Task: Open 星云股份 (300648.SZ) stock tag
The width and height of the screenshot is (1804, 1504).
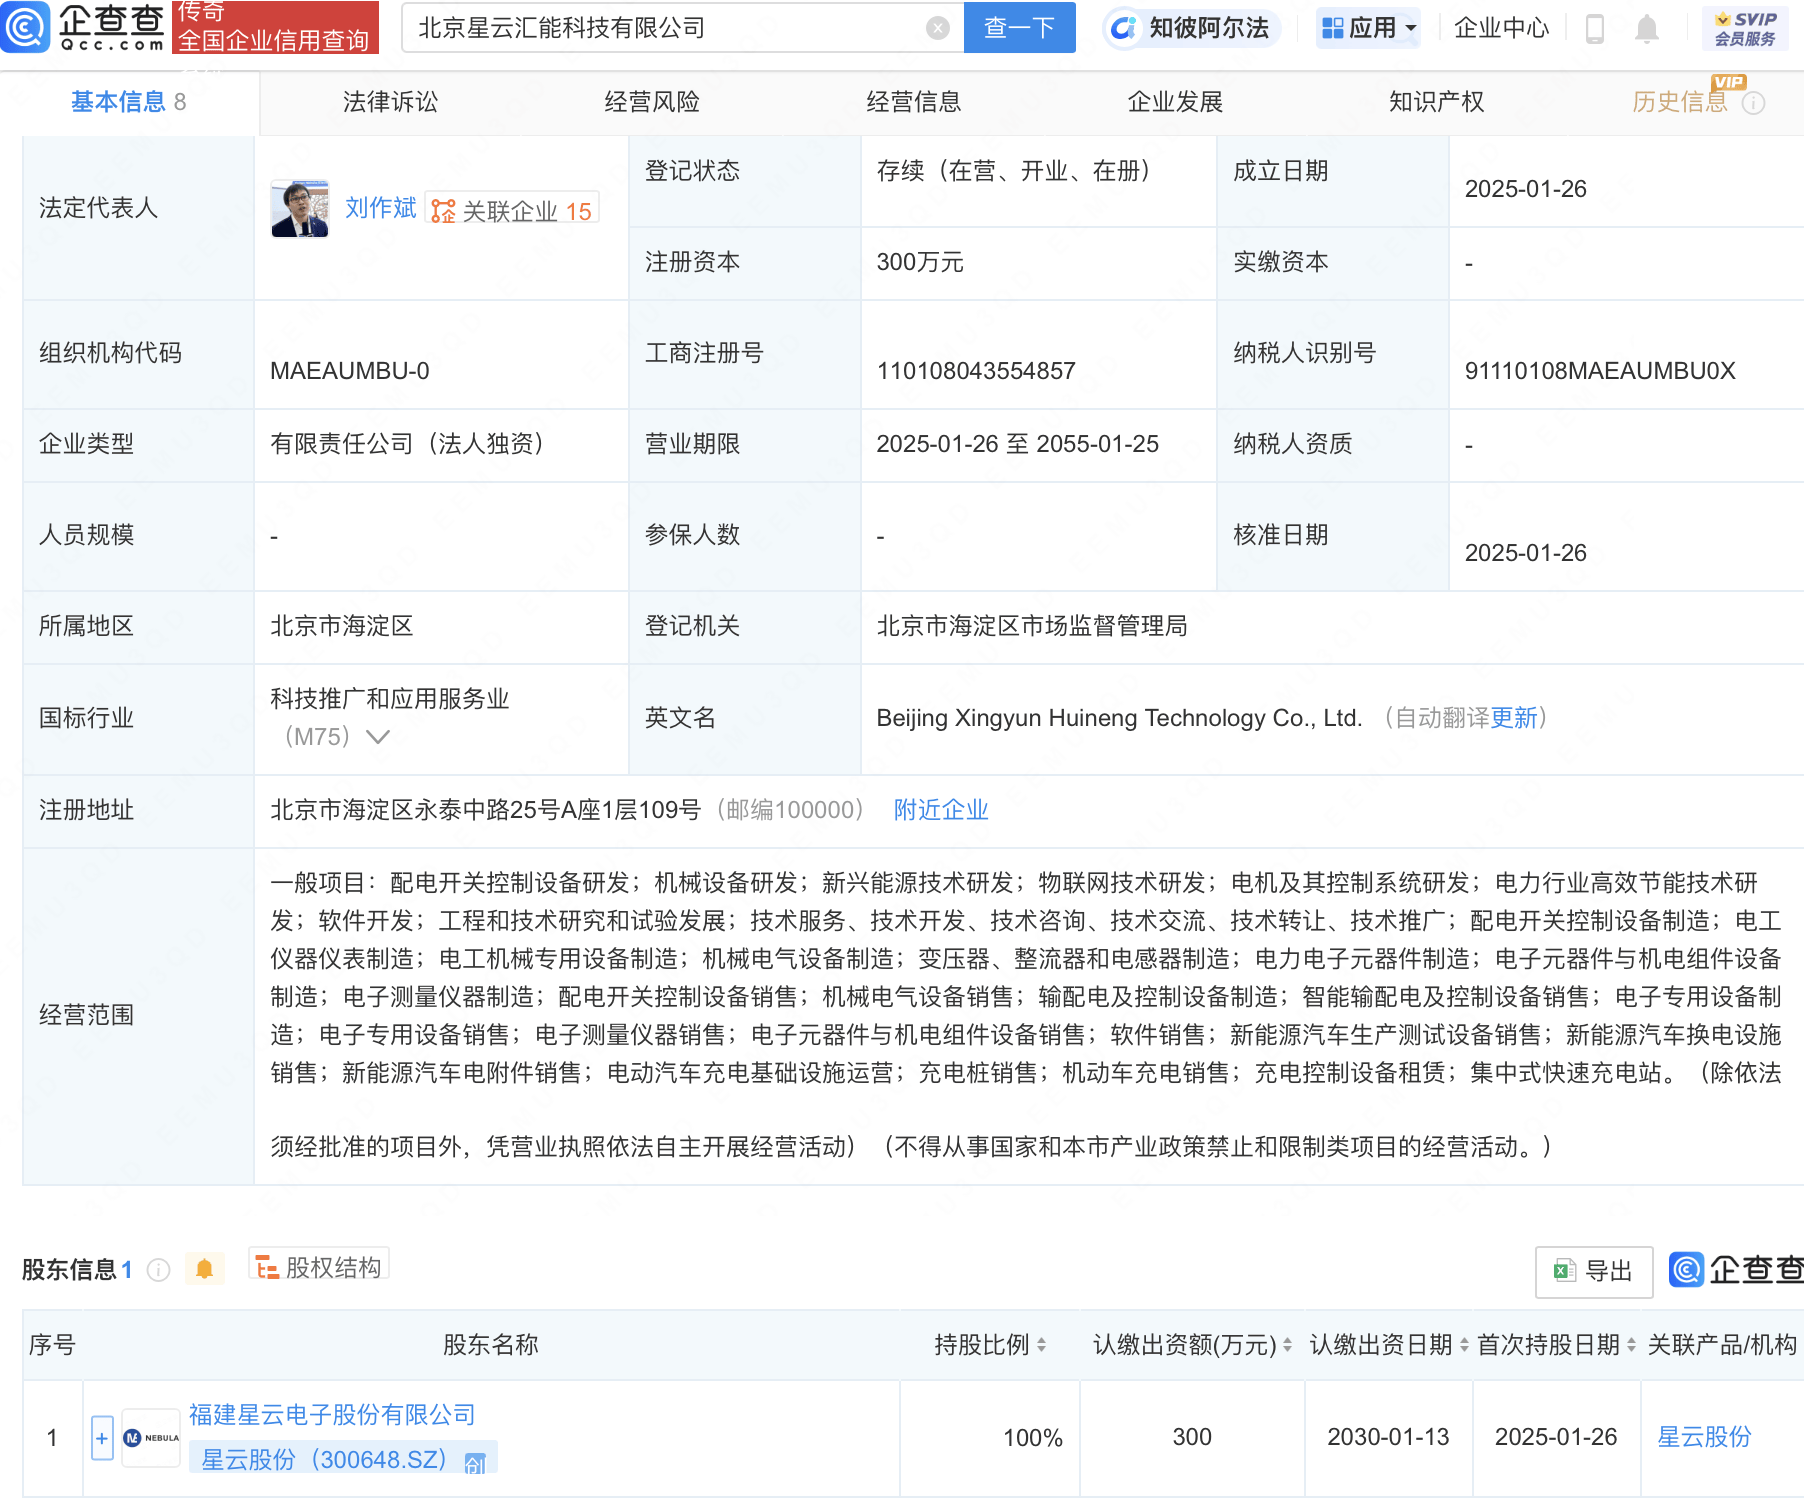Action: [343, 1460]
